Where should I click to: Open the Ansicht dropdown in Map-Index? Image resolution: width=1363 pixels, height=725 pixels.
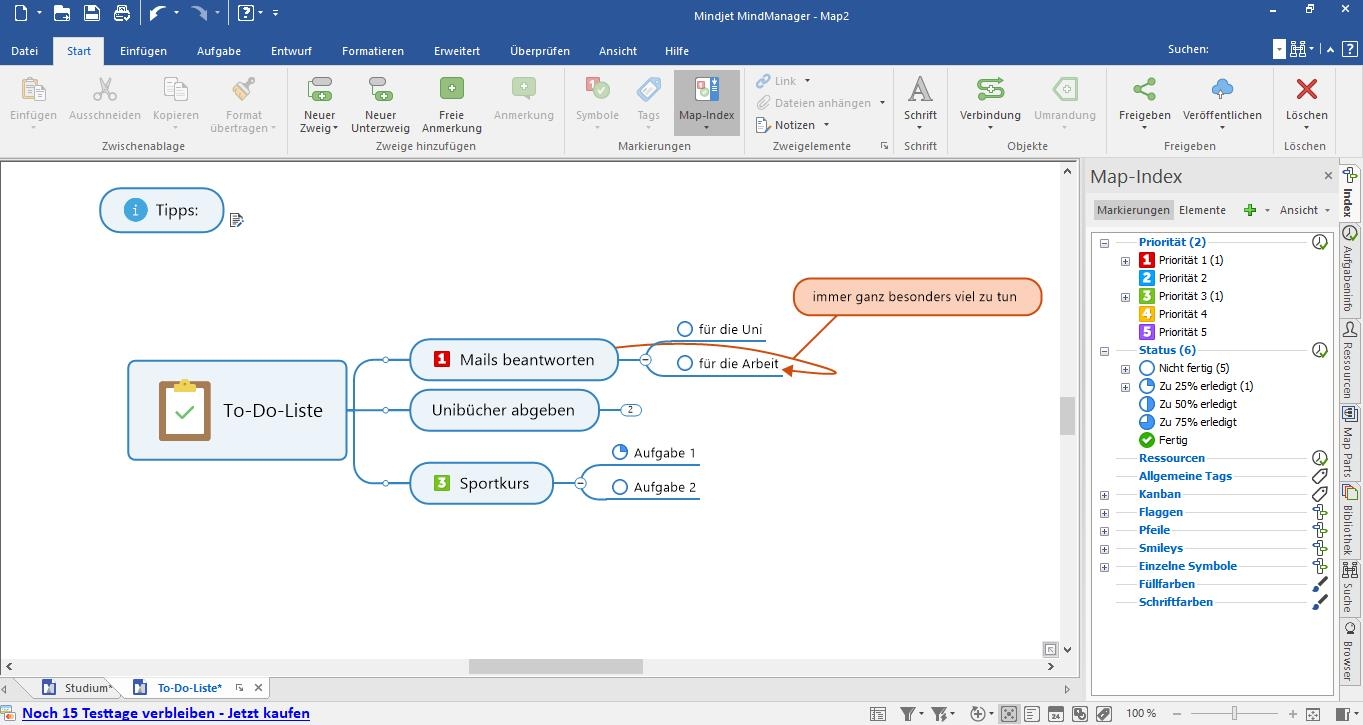[1304, 210]
